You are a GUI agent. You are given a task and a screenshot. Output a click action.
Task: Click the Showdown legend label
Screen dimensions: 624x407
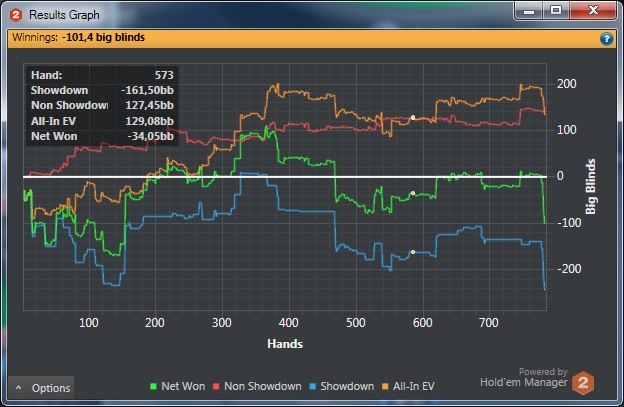[347, 386]
